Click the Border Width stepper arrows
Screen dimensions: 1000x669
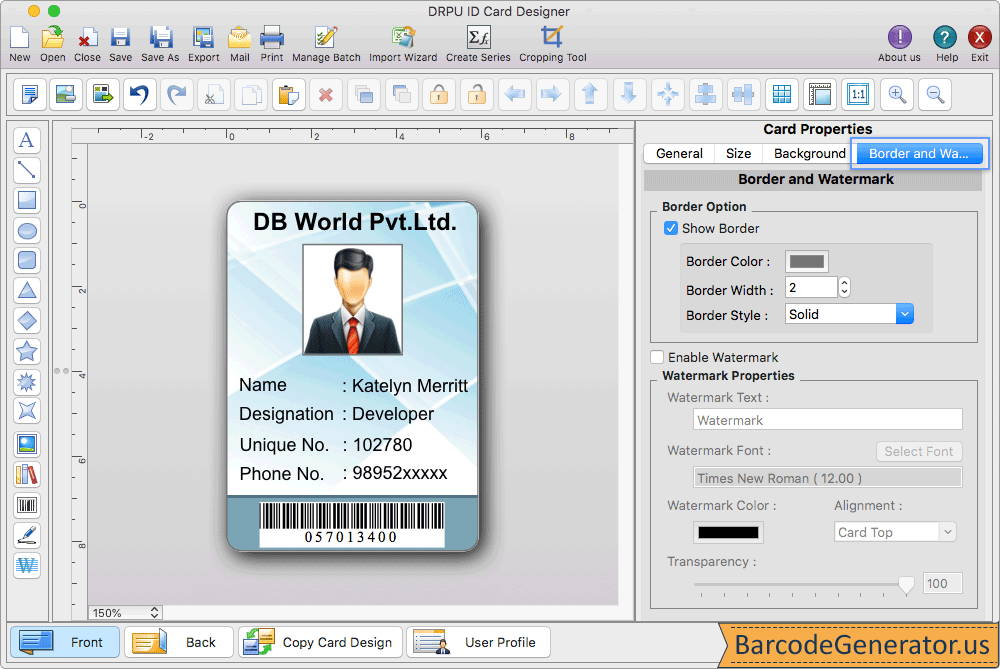[844, 287]
